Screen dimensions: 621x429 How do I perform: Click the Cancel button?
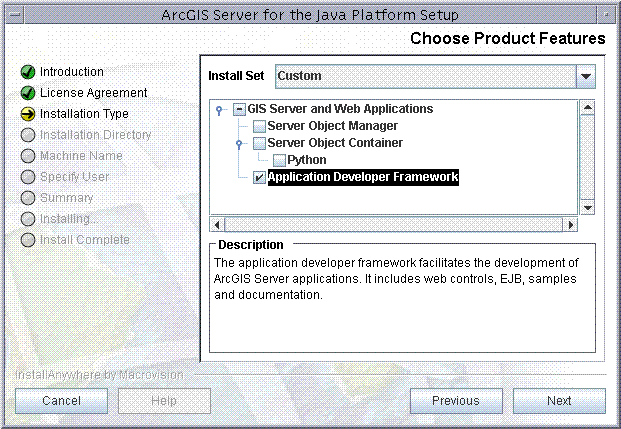pos(61,401)
